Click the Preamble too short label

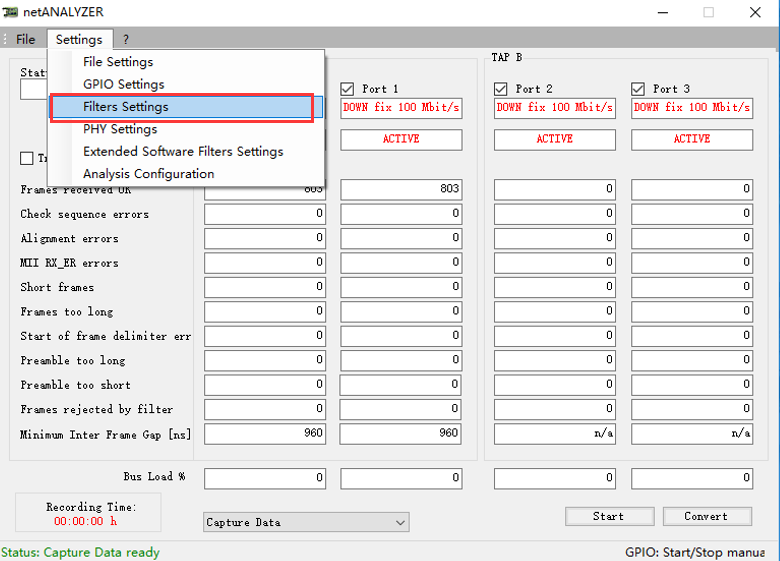[x=76, y=385]
